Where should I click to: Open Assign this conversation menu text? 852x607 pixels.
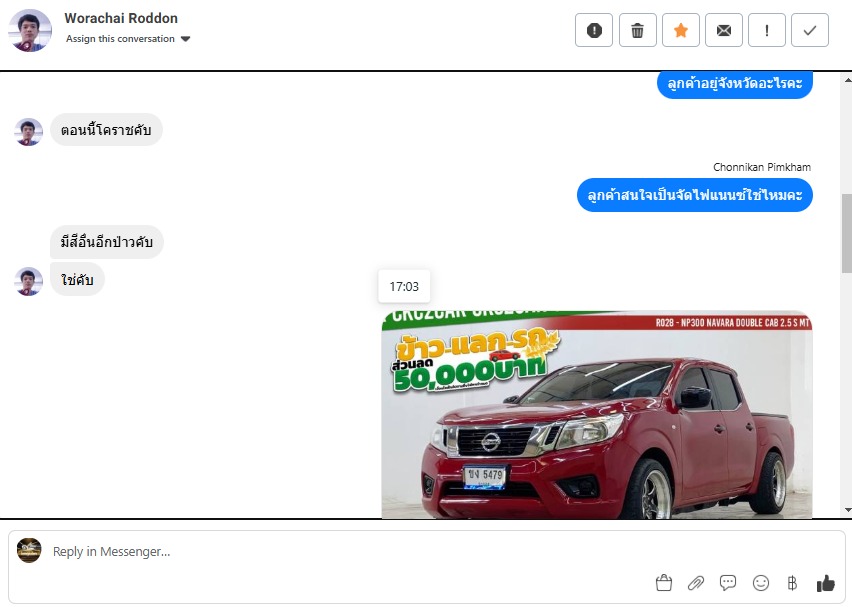click(120, 39)
